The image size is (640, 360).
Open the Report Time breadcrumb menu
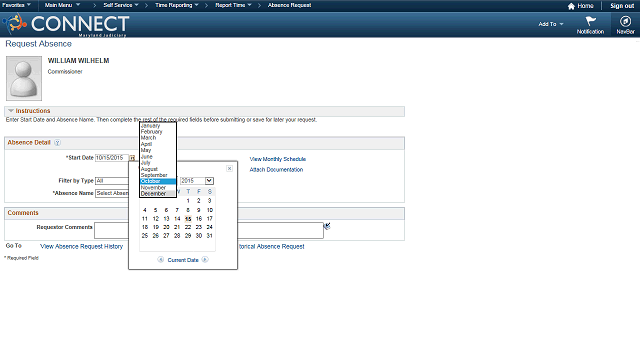[233, 5]
